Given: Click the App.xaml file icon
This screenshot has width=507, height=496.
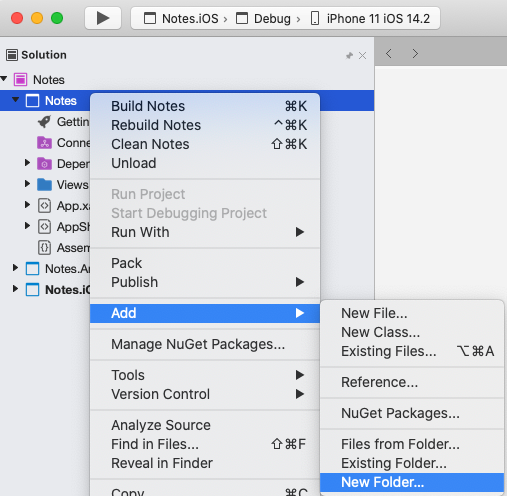Looking at the screenshot, I should [x=44, y=206].
